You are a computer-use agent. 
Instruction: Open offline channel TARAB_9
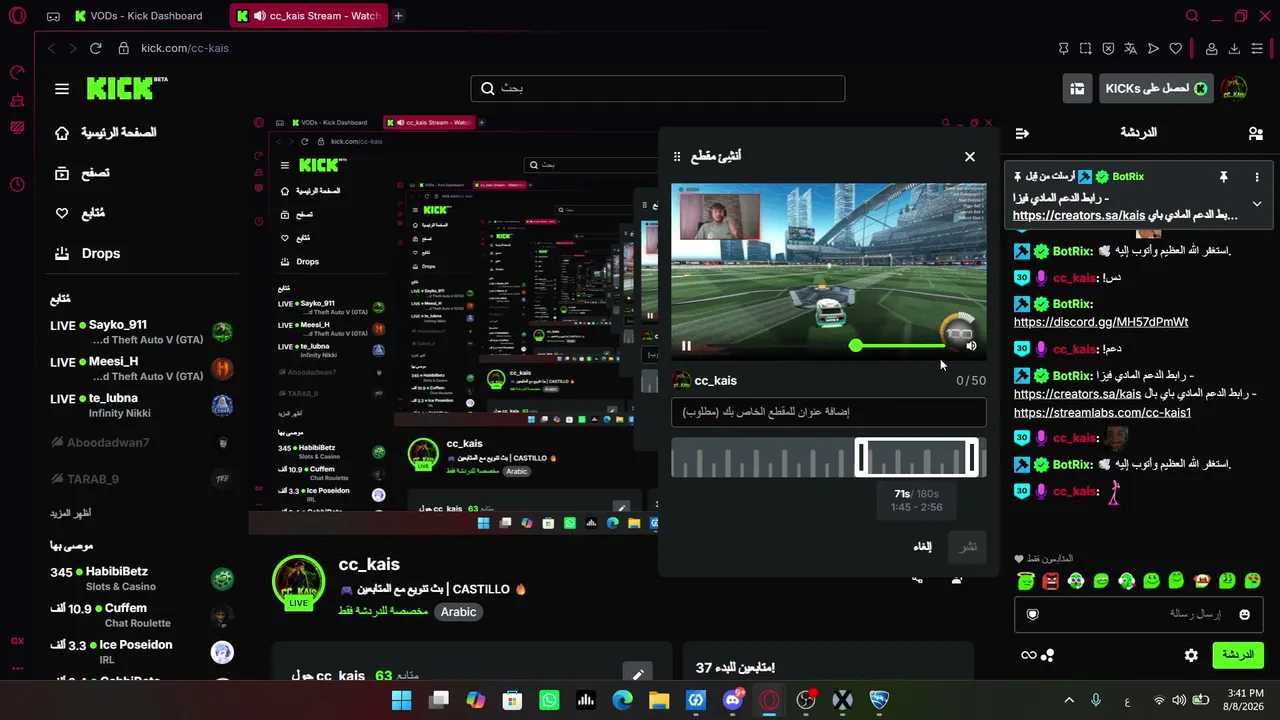click(x=141, y=479)
